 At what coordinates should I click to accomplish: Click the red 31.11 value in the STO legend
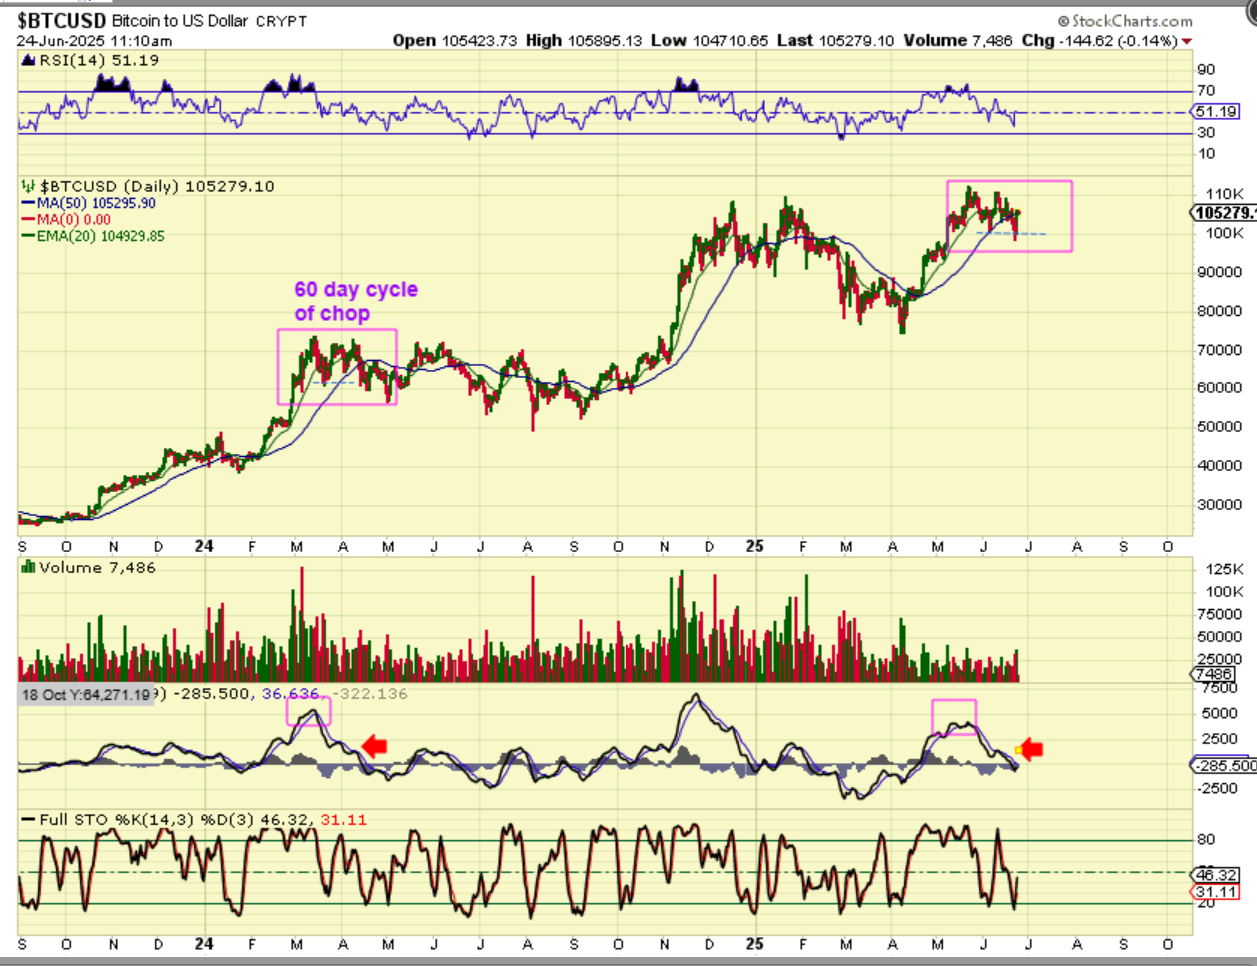point(343,820)
